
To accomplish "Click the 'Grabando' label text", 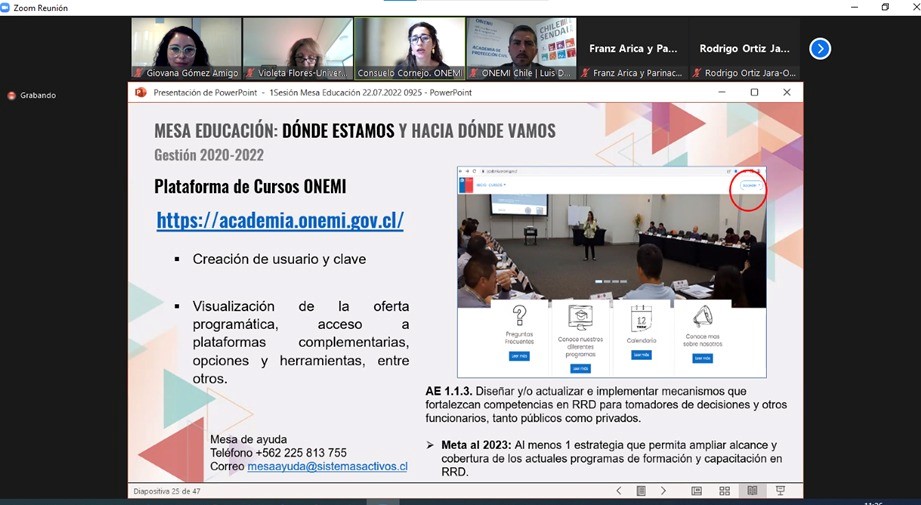I will coord(38,95).
